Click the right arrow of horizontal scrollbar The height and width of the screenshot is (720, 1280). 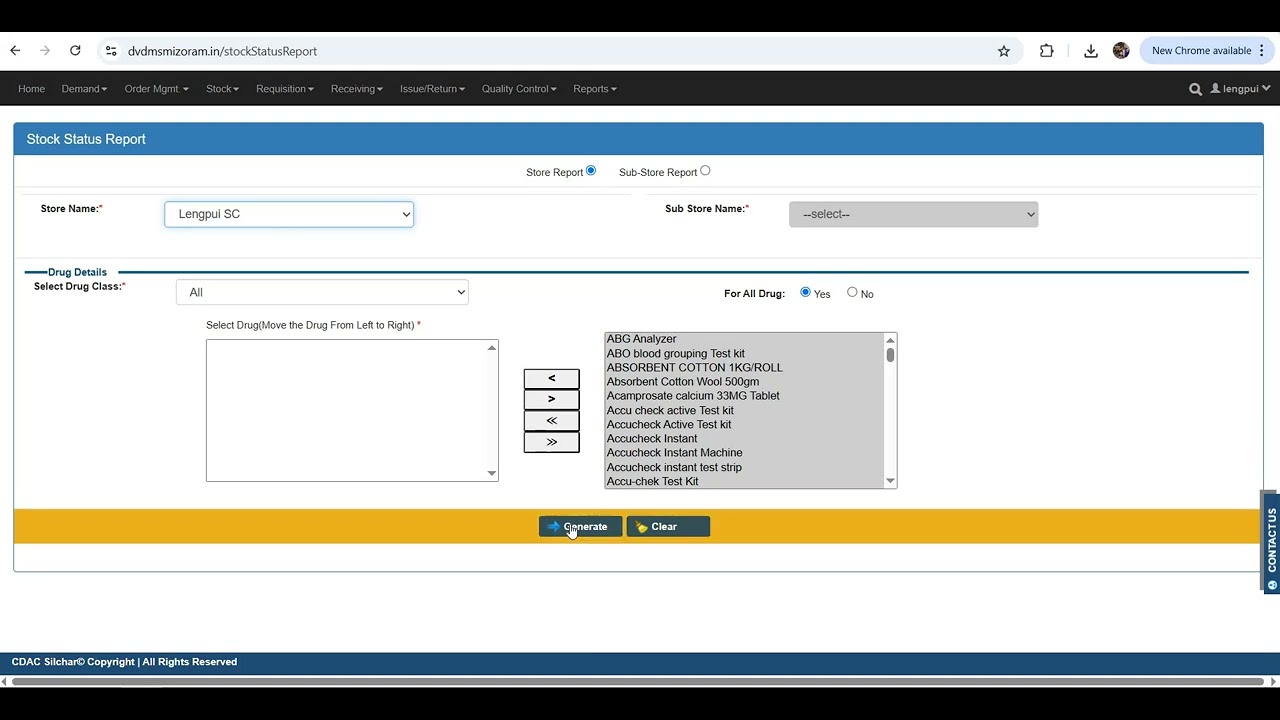click(x=1273, y=682)
